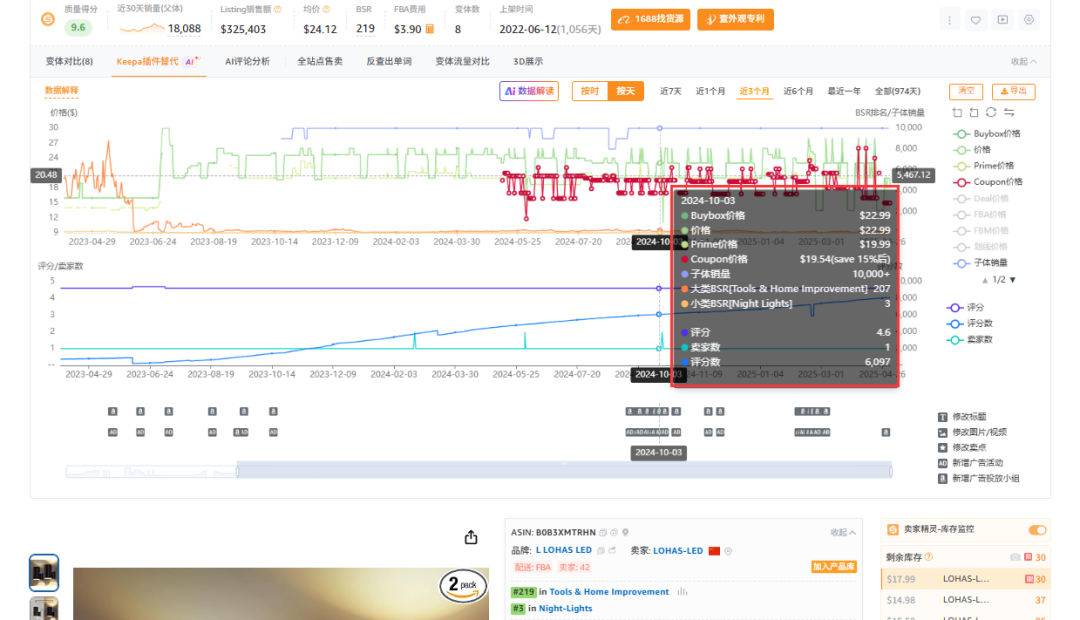Switch to the AI评论分析 tab
The width and height of the screenshot is (1080, 620).
[x=247, y=62]
